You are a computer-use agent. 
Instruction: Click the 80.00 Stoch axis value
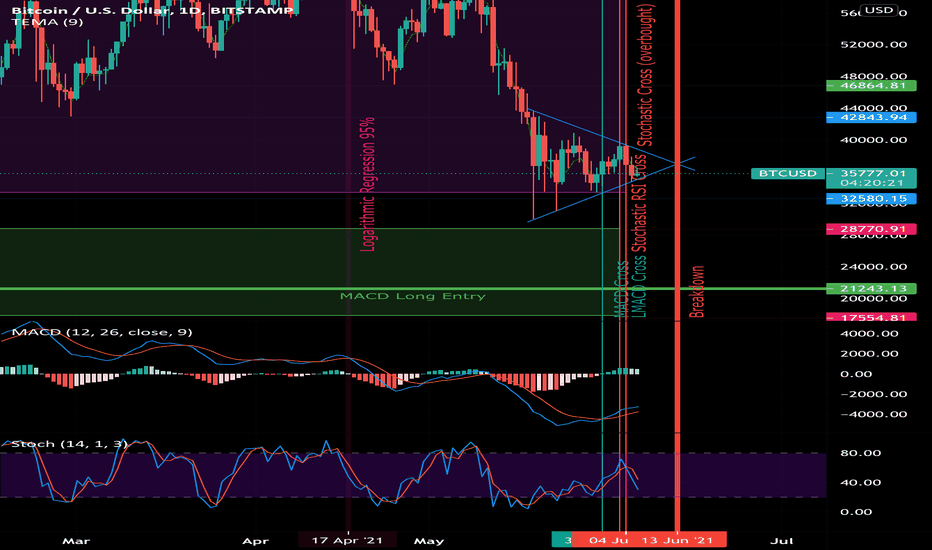click(861, 453)
